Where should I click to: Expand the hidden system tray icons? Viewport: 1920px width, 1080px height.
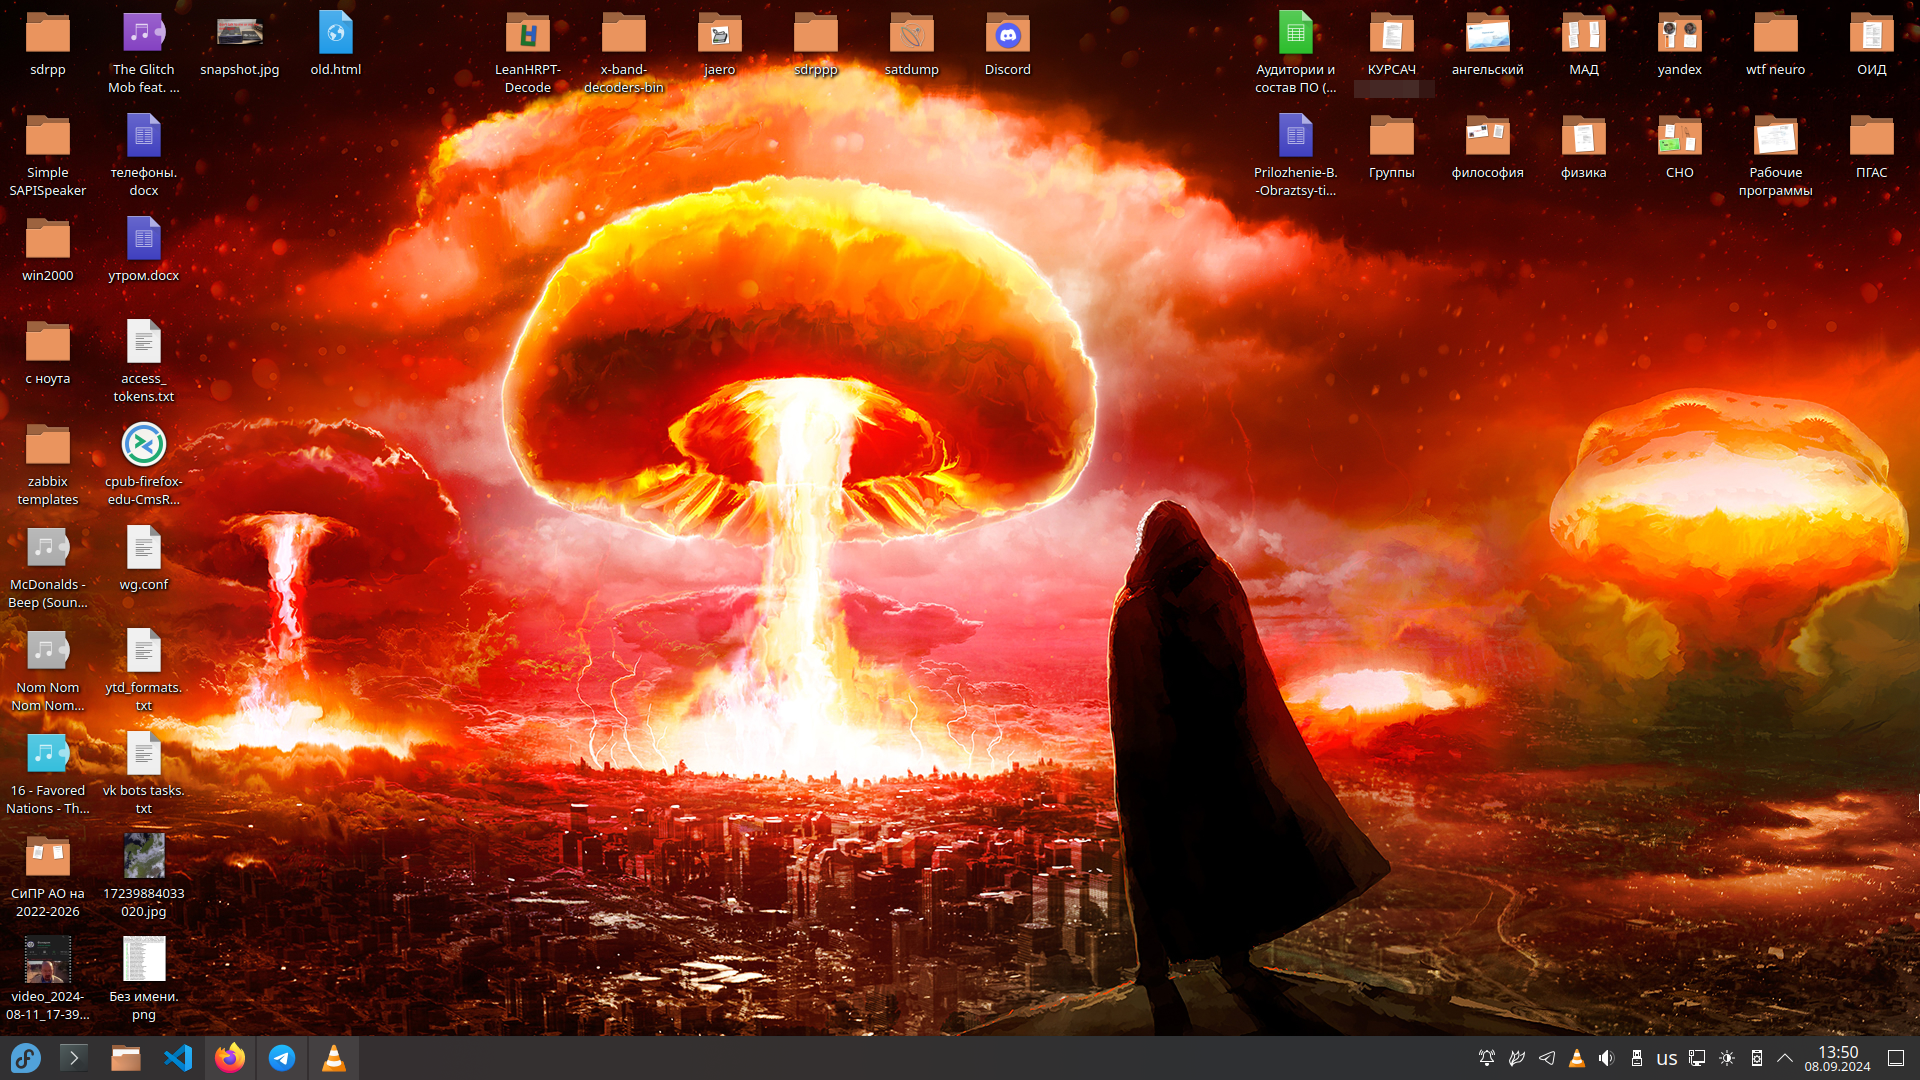click(1785, 1058)
